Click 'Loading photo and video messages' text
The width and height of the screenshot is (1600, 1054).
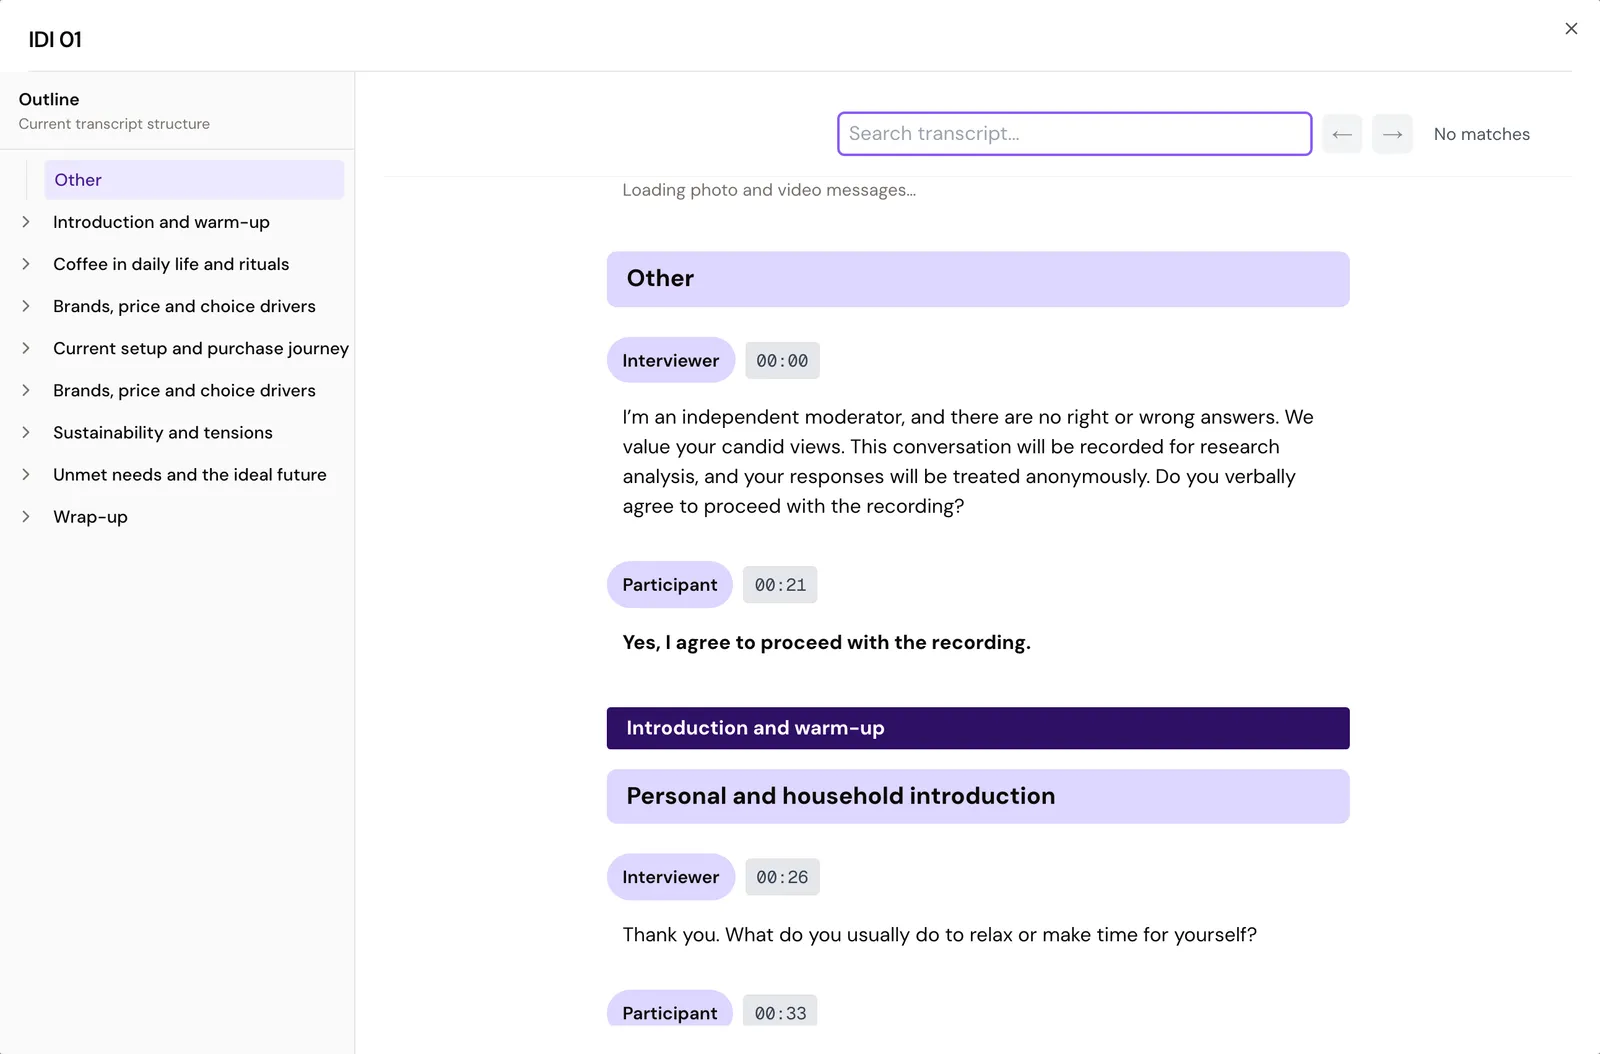(x=769, y=190)
